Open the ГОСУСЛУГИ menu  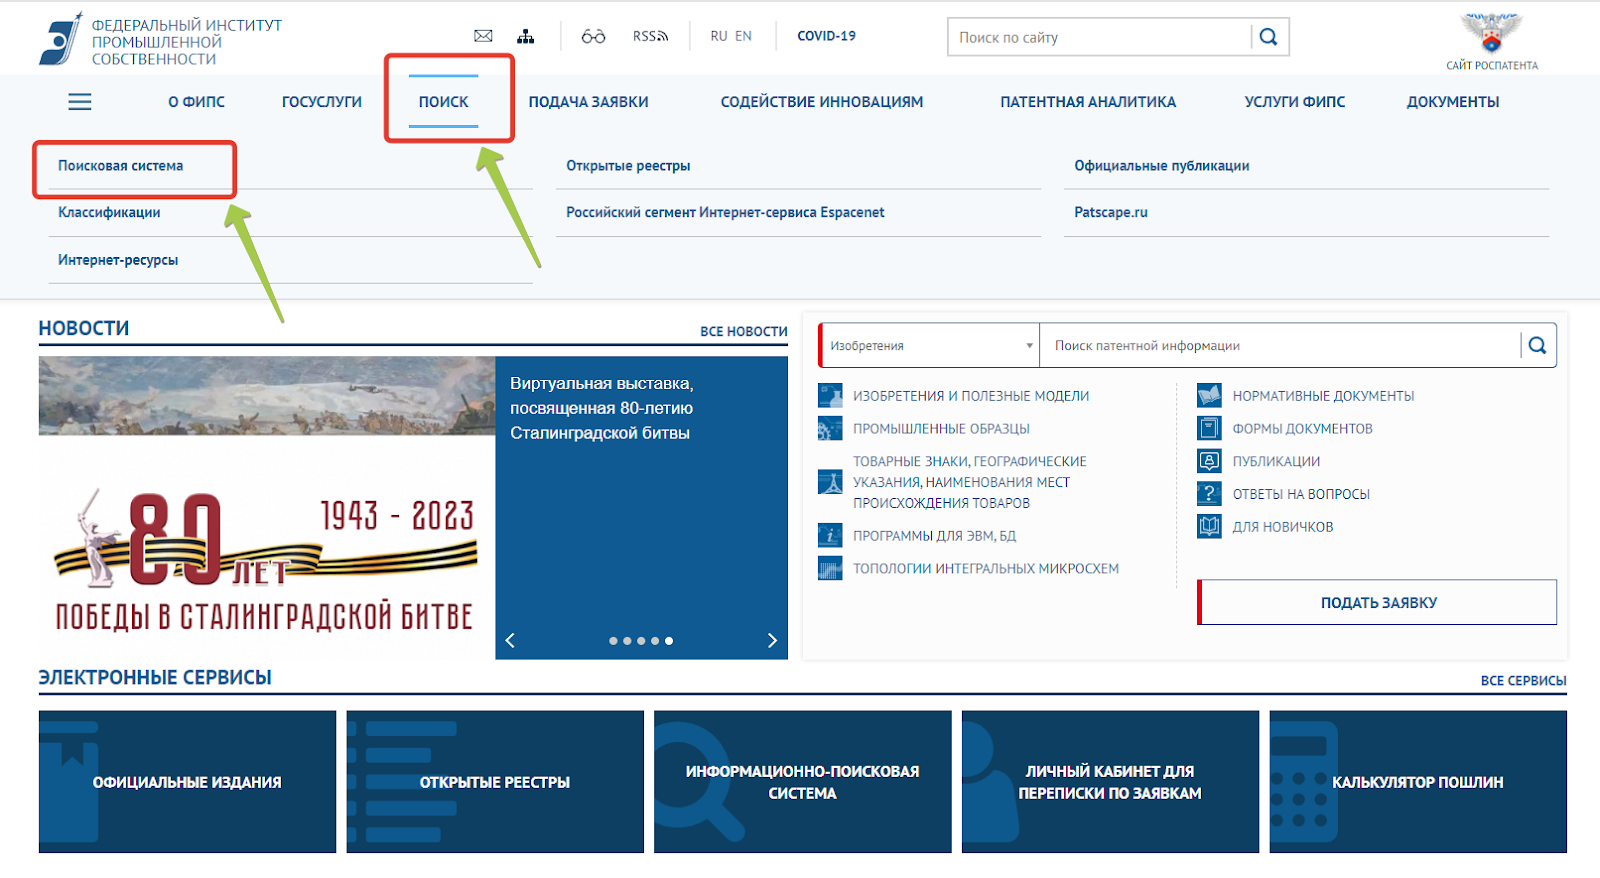point(322,102)
